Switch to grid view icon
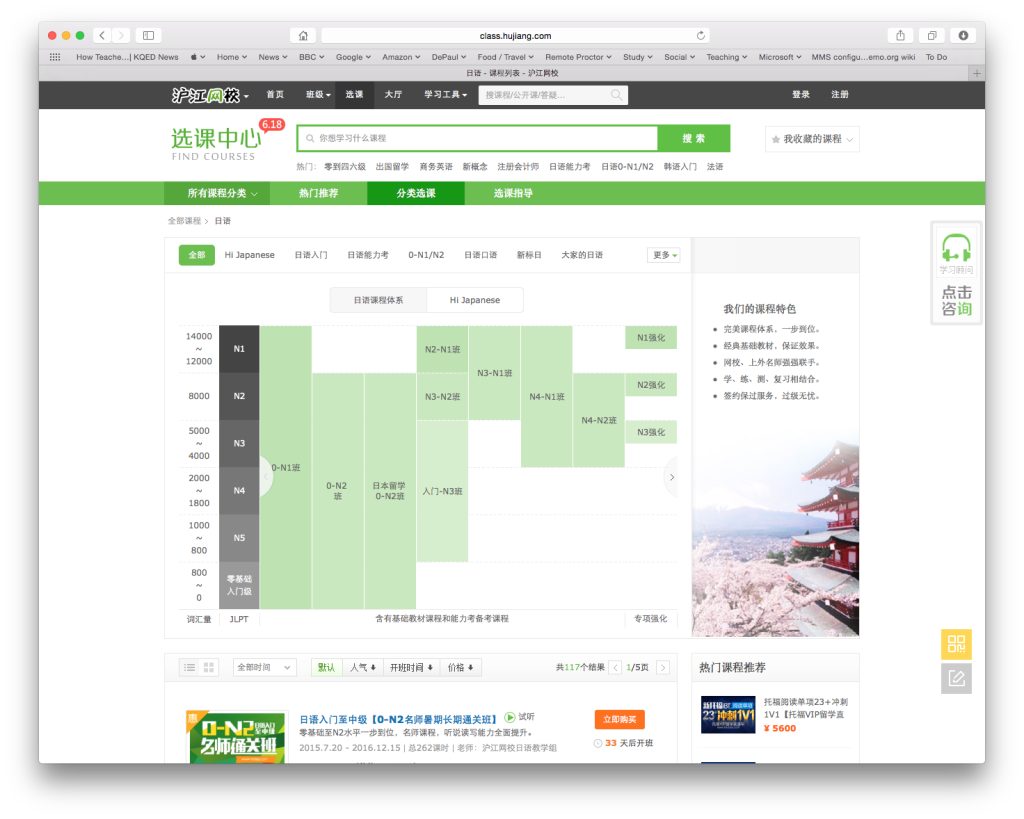The image size is (1024, 819). click(209, 667)
